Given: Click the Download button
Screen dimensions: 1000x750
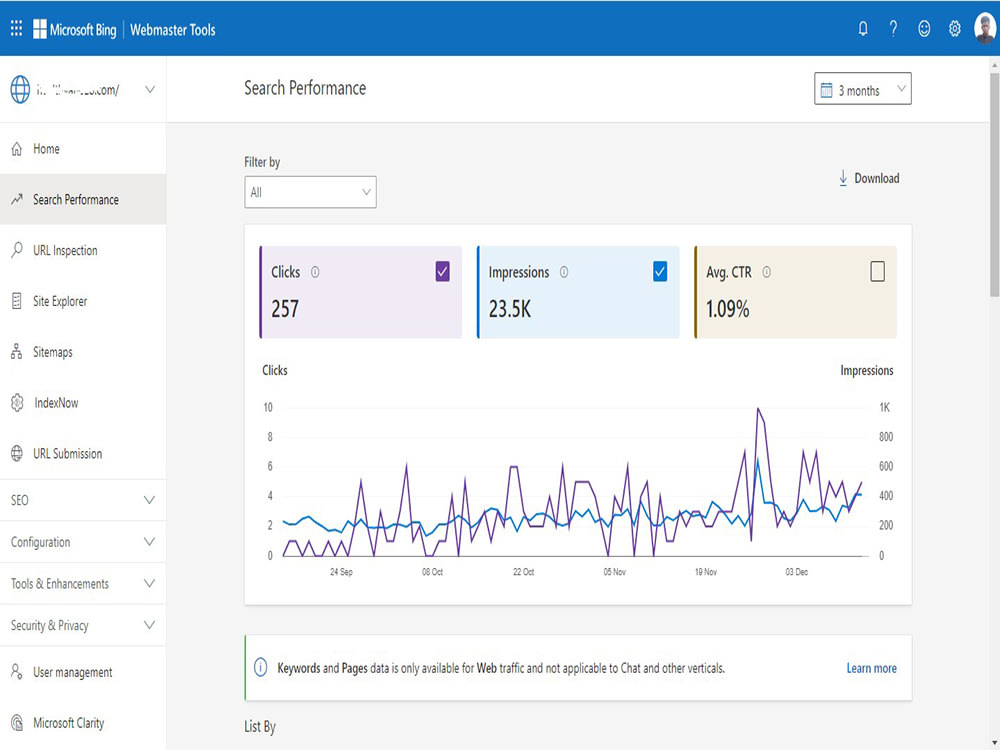Looking at the screenshot, I should (869, 178).
